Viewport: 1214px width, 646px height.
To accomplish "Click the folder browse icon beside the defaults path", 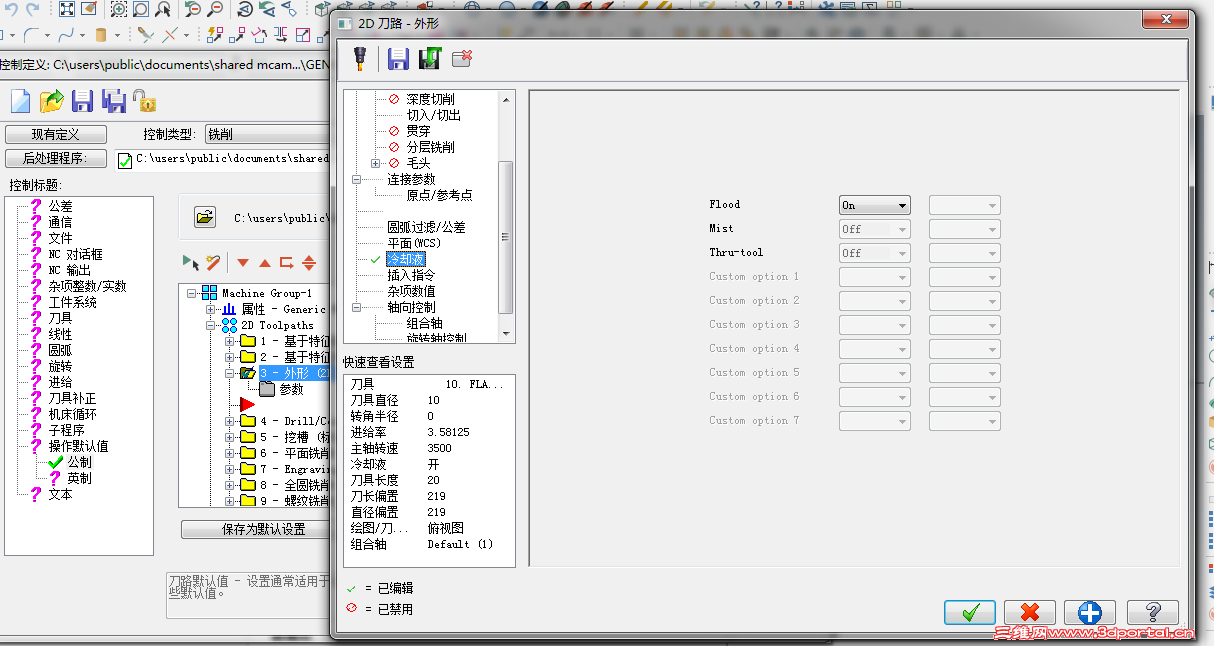I will tap(204, 216).
